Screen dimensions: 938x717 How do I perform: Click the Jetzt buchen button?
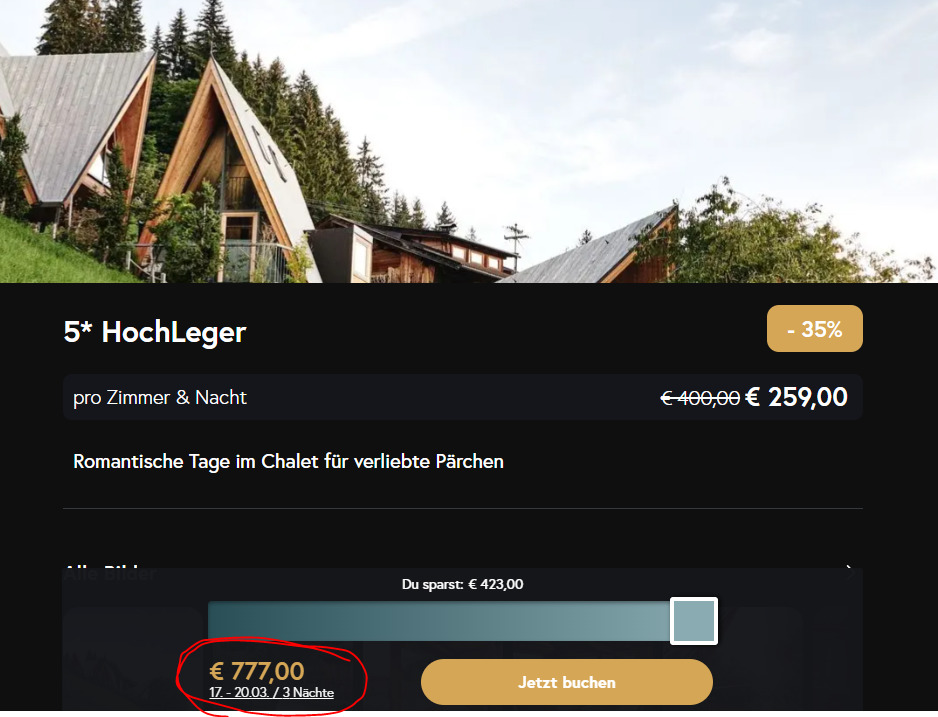(567, 682)
